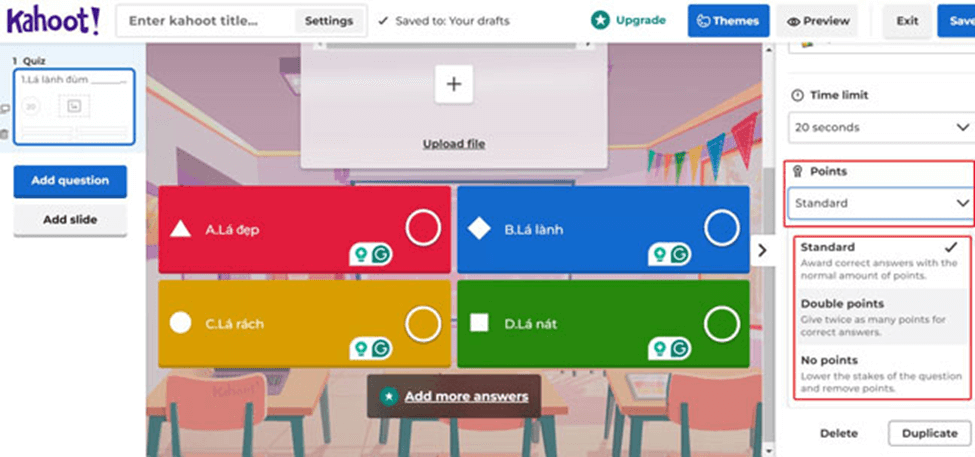
Task: Open the Themes panel
Action: coord(728,21)
